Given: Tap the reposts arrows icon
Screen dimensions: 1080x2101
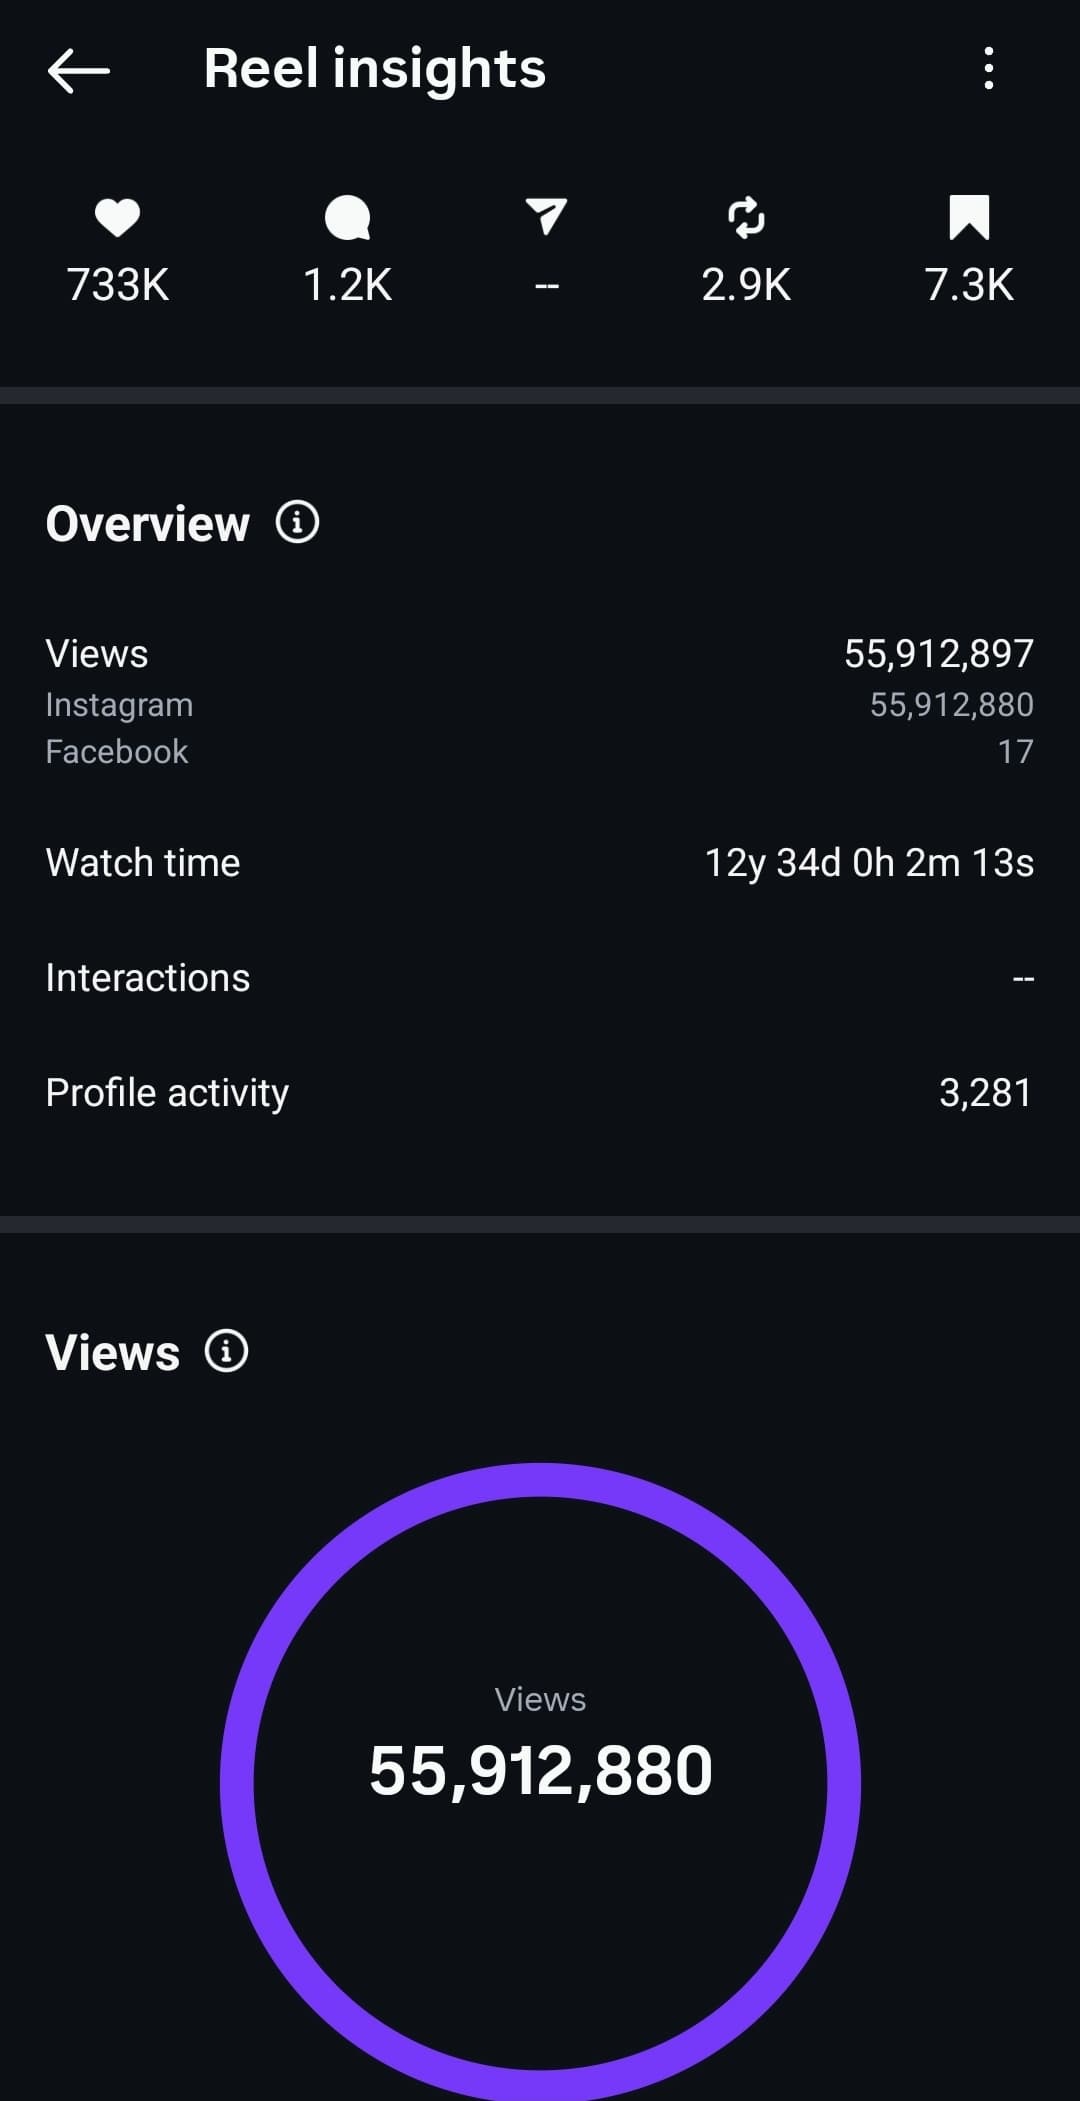Looking at the screenshot, I should pyautogui.click(x=746, y=218).
